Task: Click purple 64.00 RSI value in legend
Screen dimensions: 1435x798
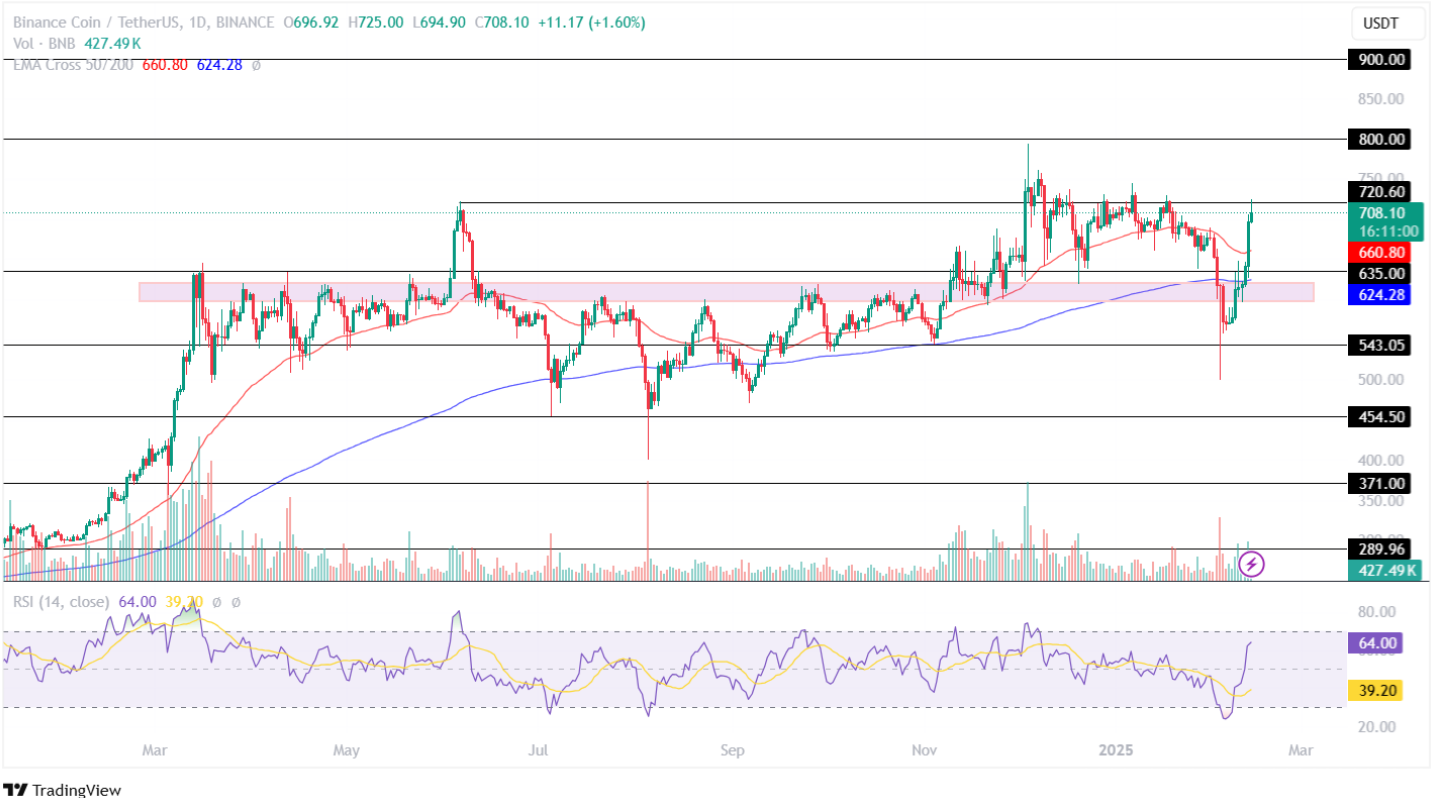Action: pos(137,602)
